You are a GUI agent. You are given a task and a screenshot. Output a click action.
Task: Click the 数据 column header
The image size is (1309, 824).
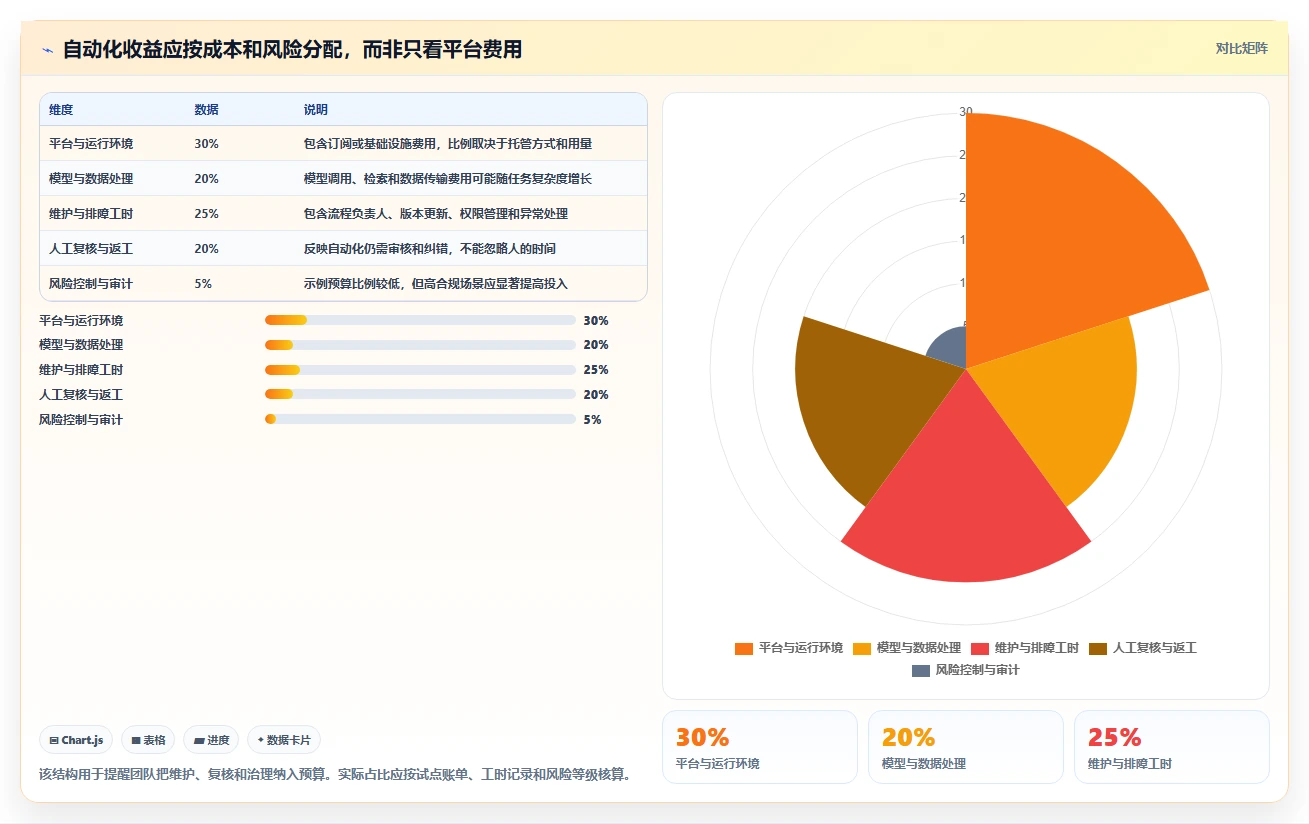pyautogui.click(x=206, y=110)
